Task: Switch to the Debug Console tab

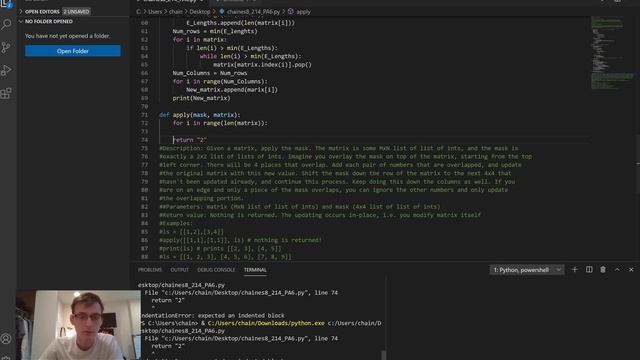Action: (x=216, y=270)
